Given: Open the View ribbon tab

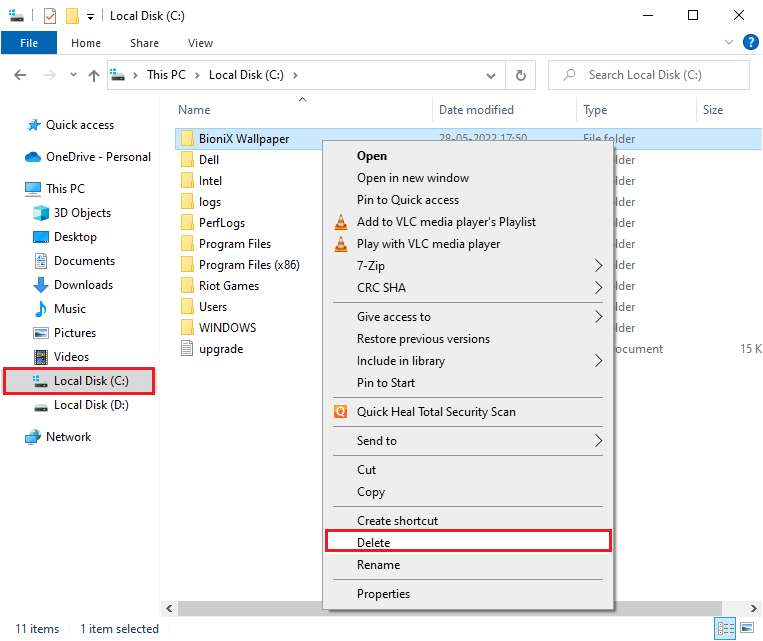Looking at the screenshot, I should click(200, 43).
